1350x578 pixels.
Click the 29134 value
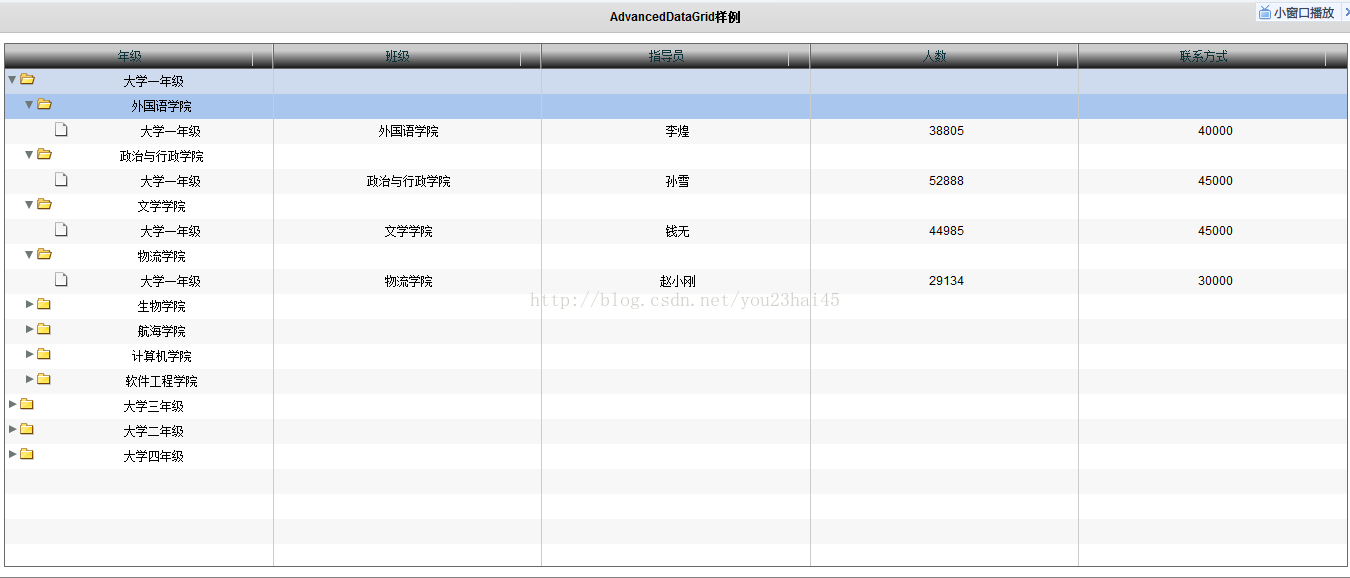click(x=946, y=281)
